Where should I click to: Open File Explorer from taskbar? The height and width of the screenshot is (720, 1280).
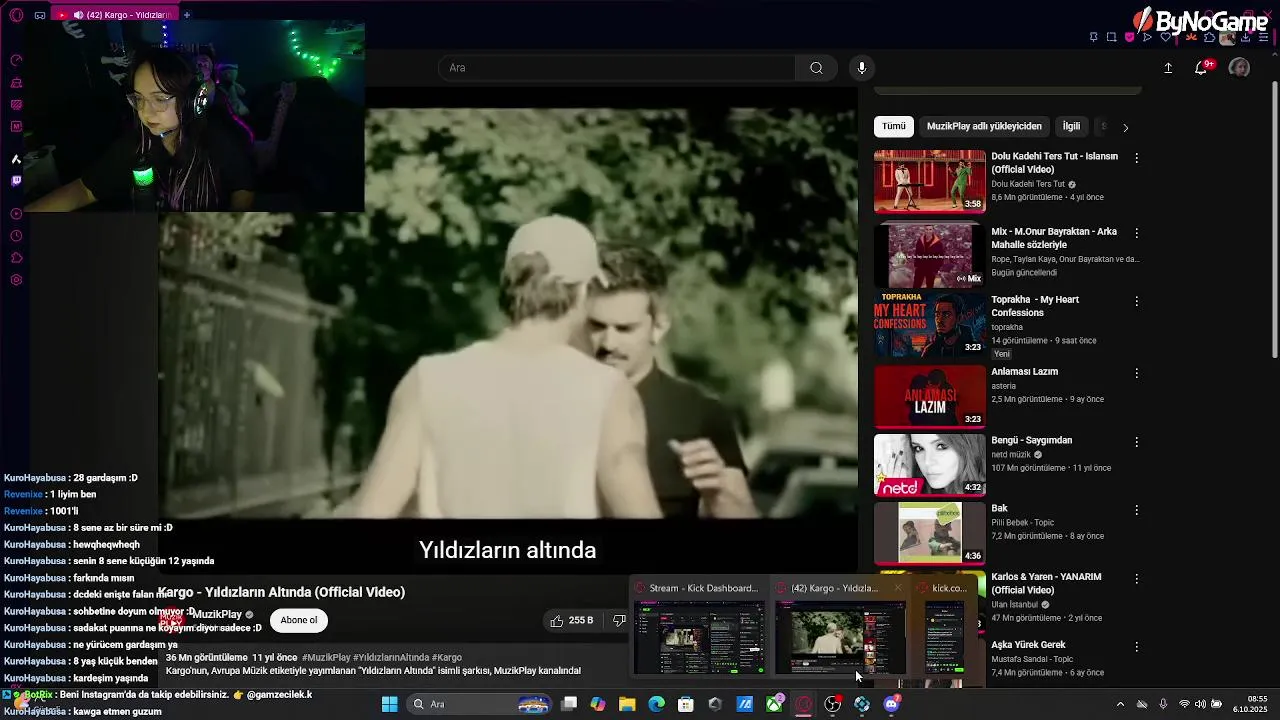coord(627,704)
